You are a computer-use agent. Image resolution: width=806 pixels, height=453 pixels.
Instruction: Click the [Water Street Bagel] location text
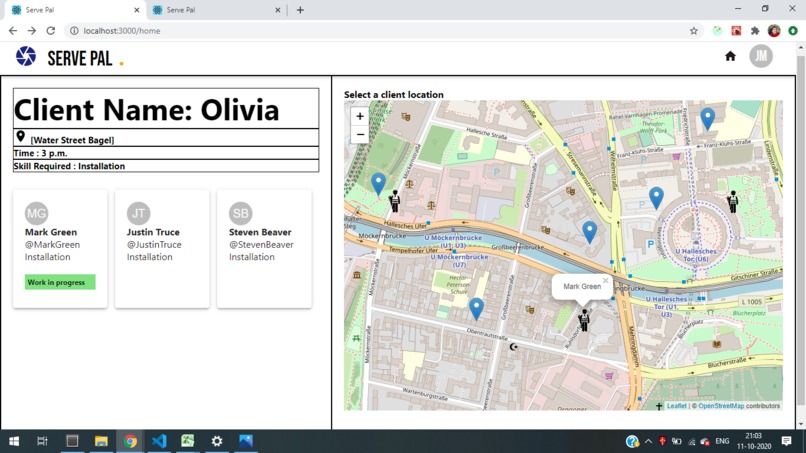[x=72, y=140]
